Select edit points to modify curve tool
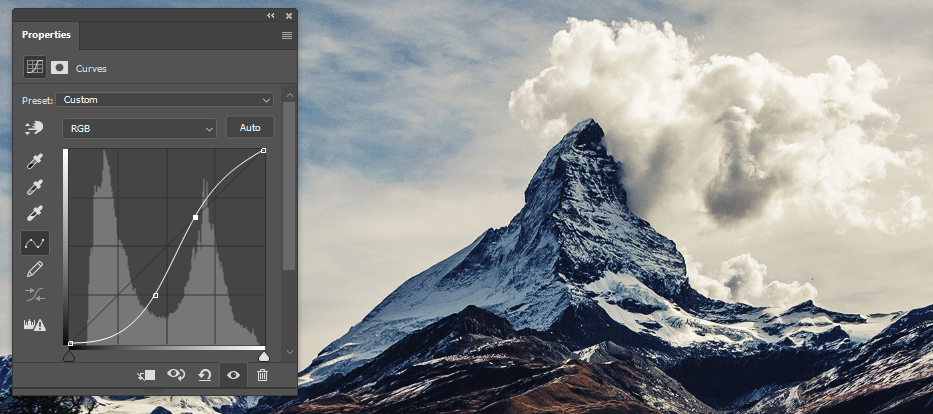Image resolution: width=933 pixels, height=414 pixels. (x=35, y=243)
